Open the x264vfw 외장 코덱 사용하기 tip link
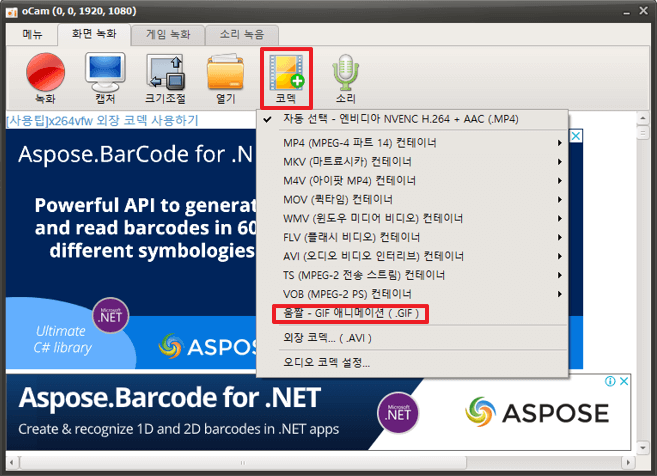Viewport: 657px width, 476px height. [x=102, y=121]
